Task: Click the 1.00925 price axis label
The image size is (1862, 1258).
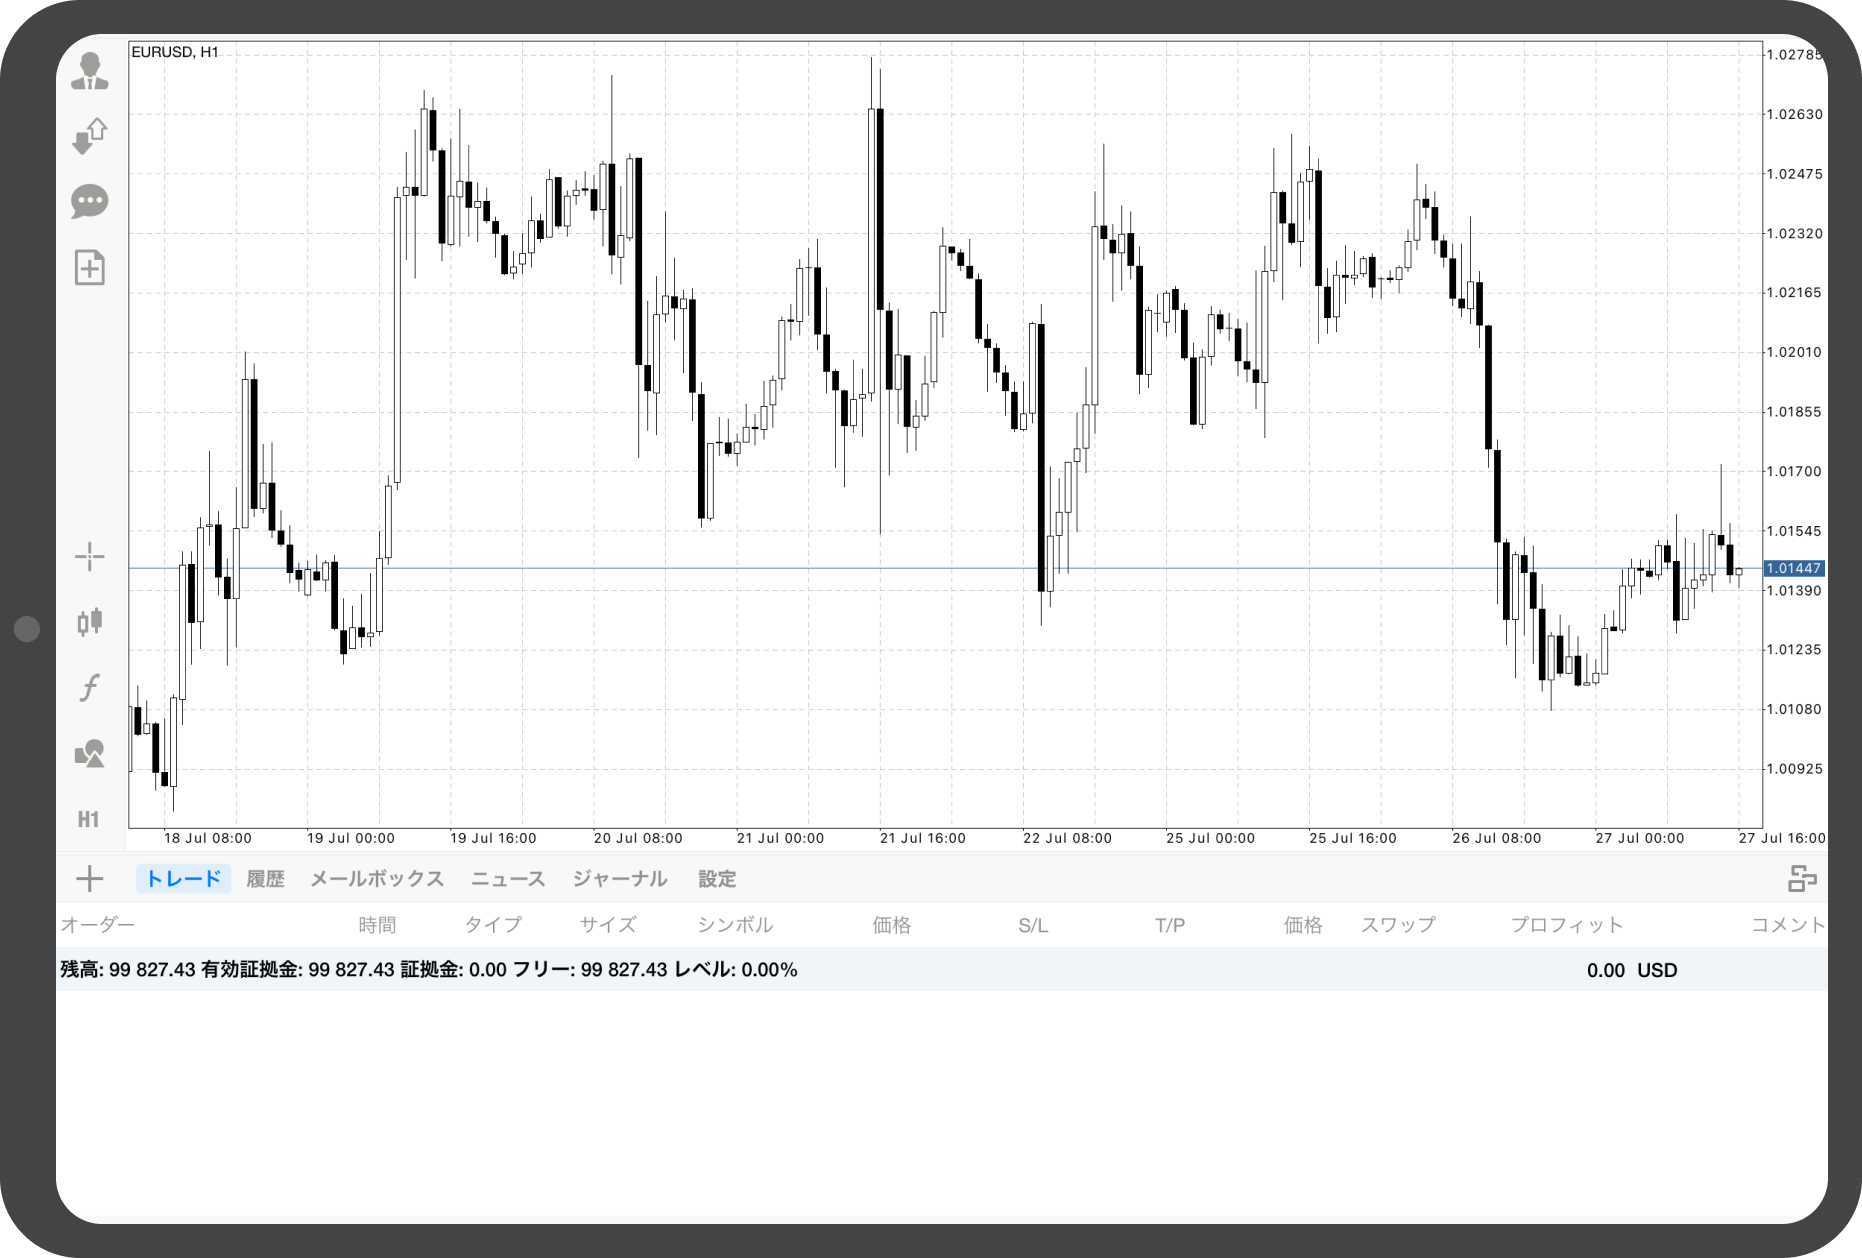Action: 1794,769
